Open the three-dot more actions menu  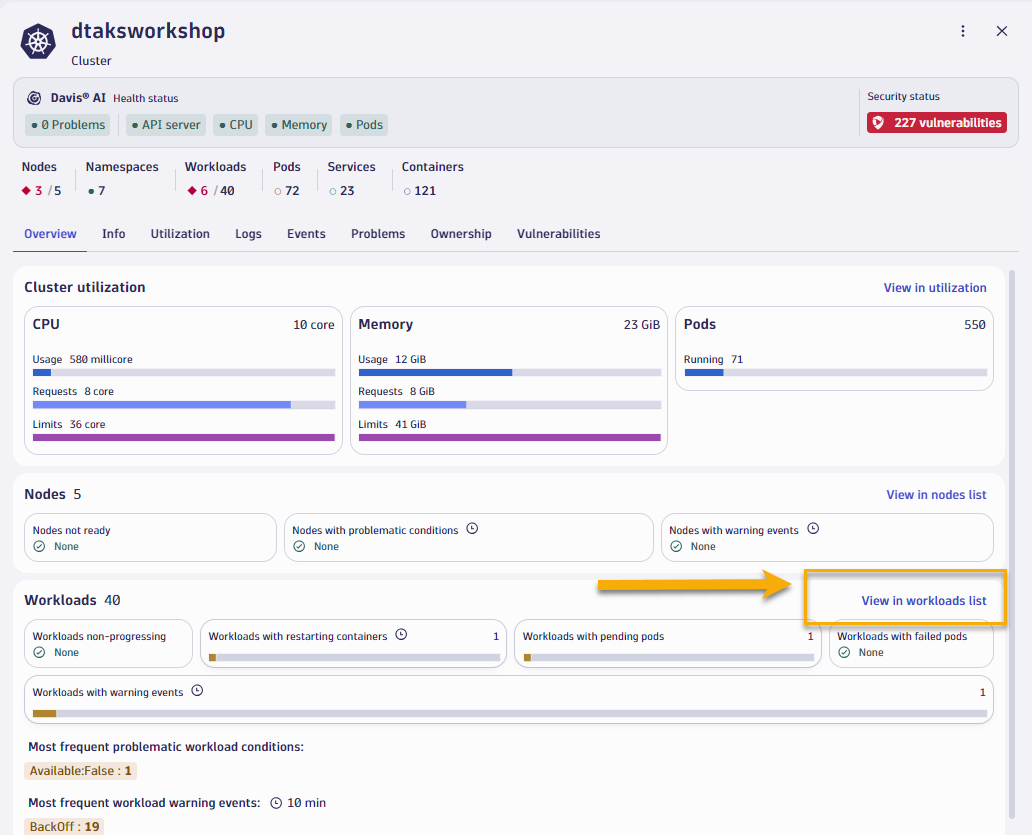pos(963,31)
